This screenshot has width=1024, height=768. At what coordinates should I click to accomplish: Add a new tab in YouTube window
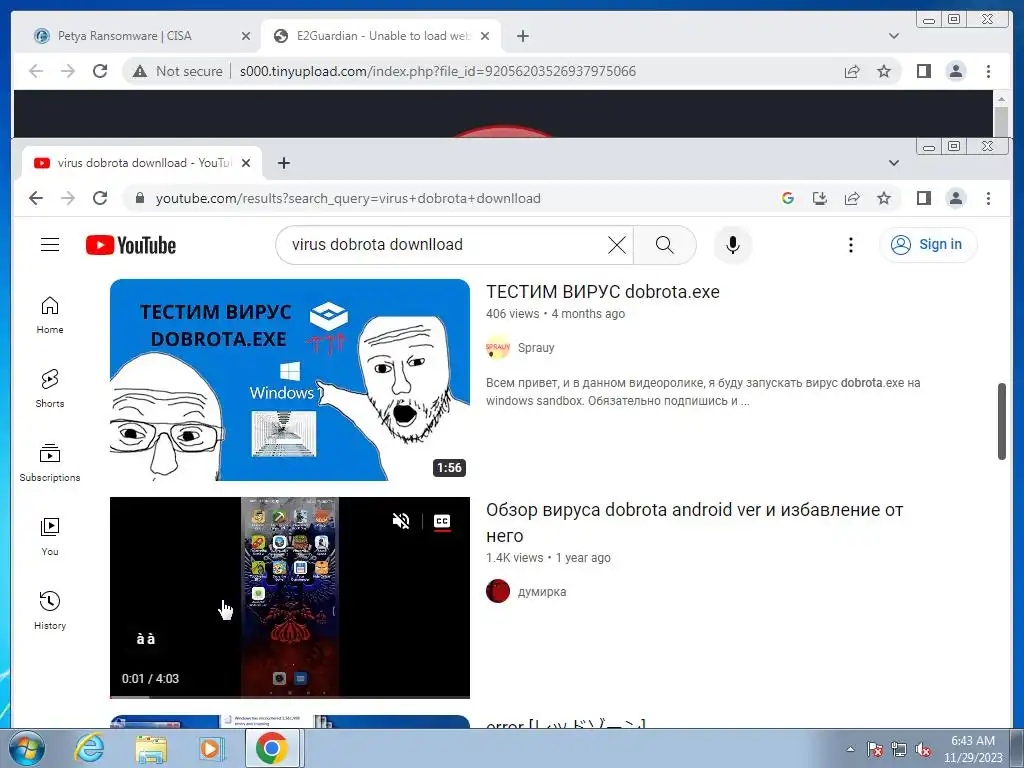click(283, 163)
